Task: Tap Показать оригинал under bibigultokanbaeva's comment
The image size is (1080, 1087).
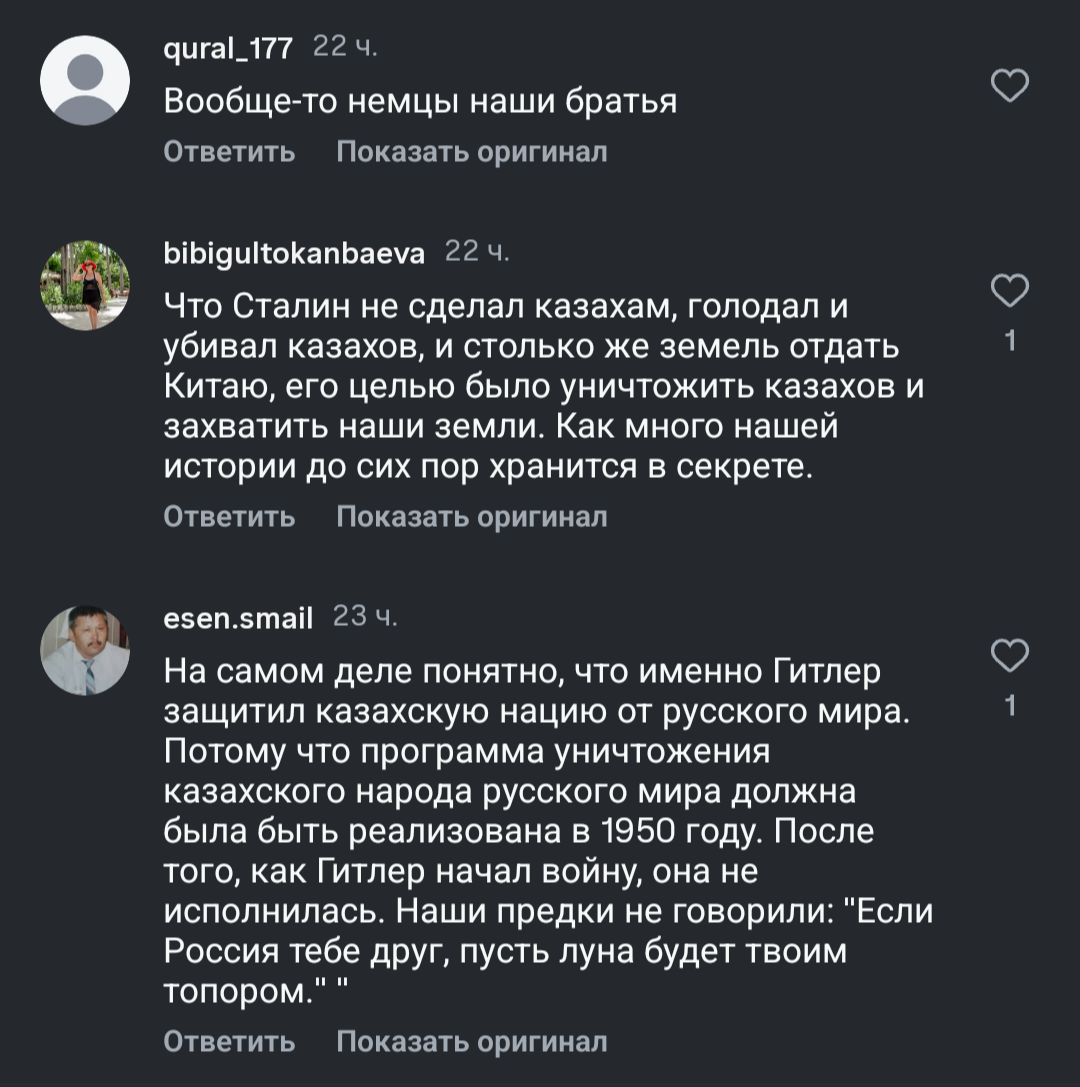Action: coord(471,517)
